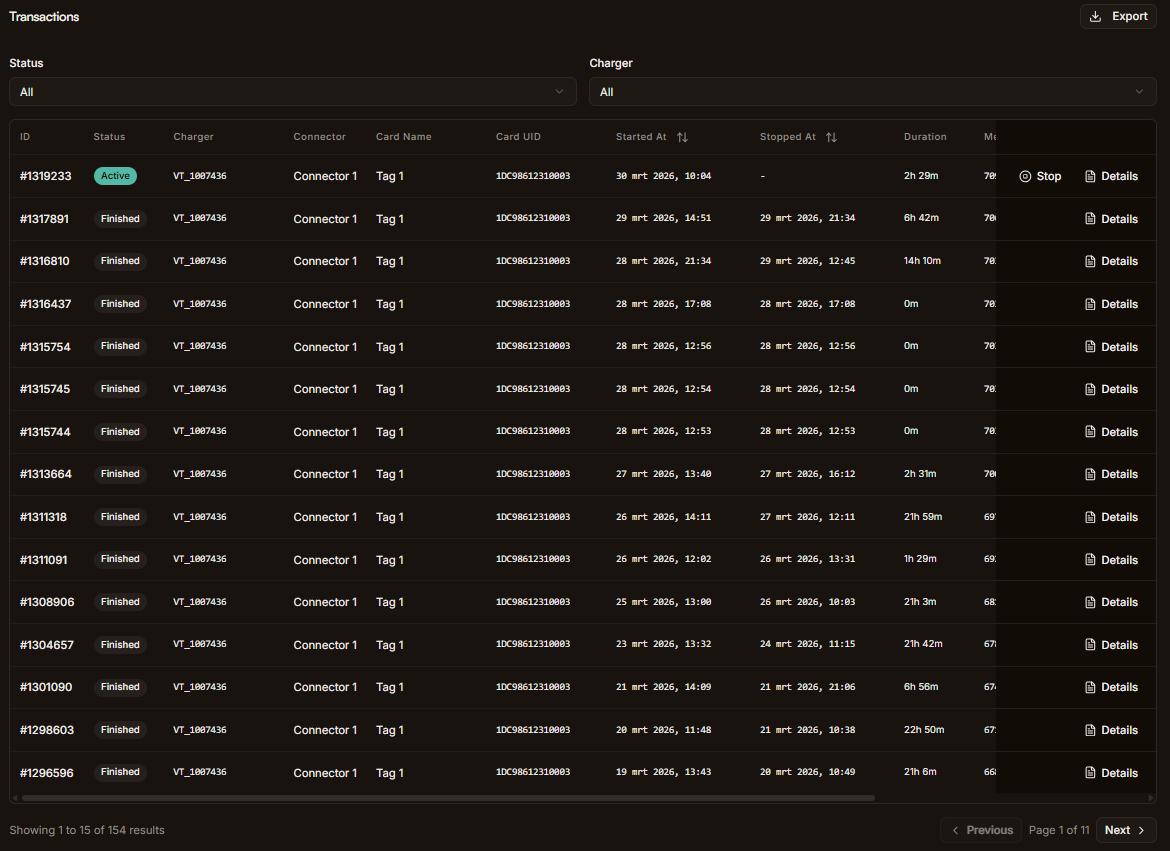Click the Previous pagination button
The image size is (1170, 851).
[x=981, y=830]
